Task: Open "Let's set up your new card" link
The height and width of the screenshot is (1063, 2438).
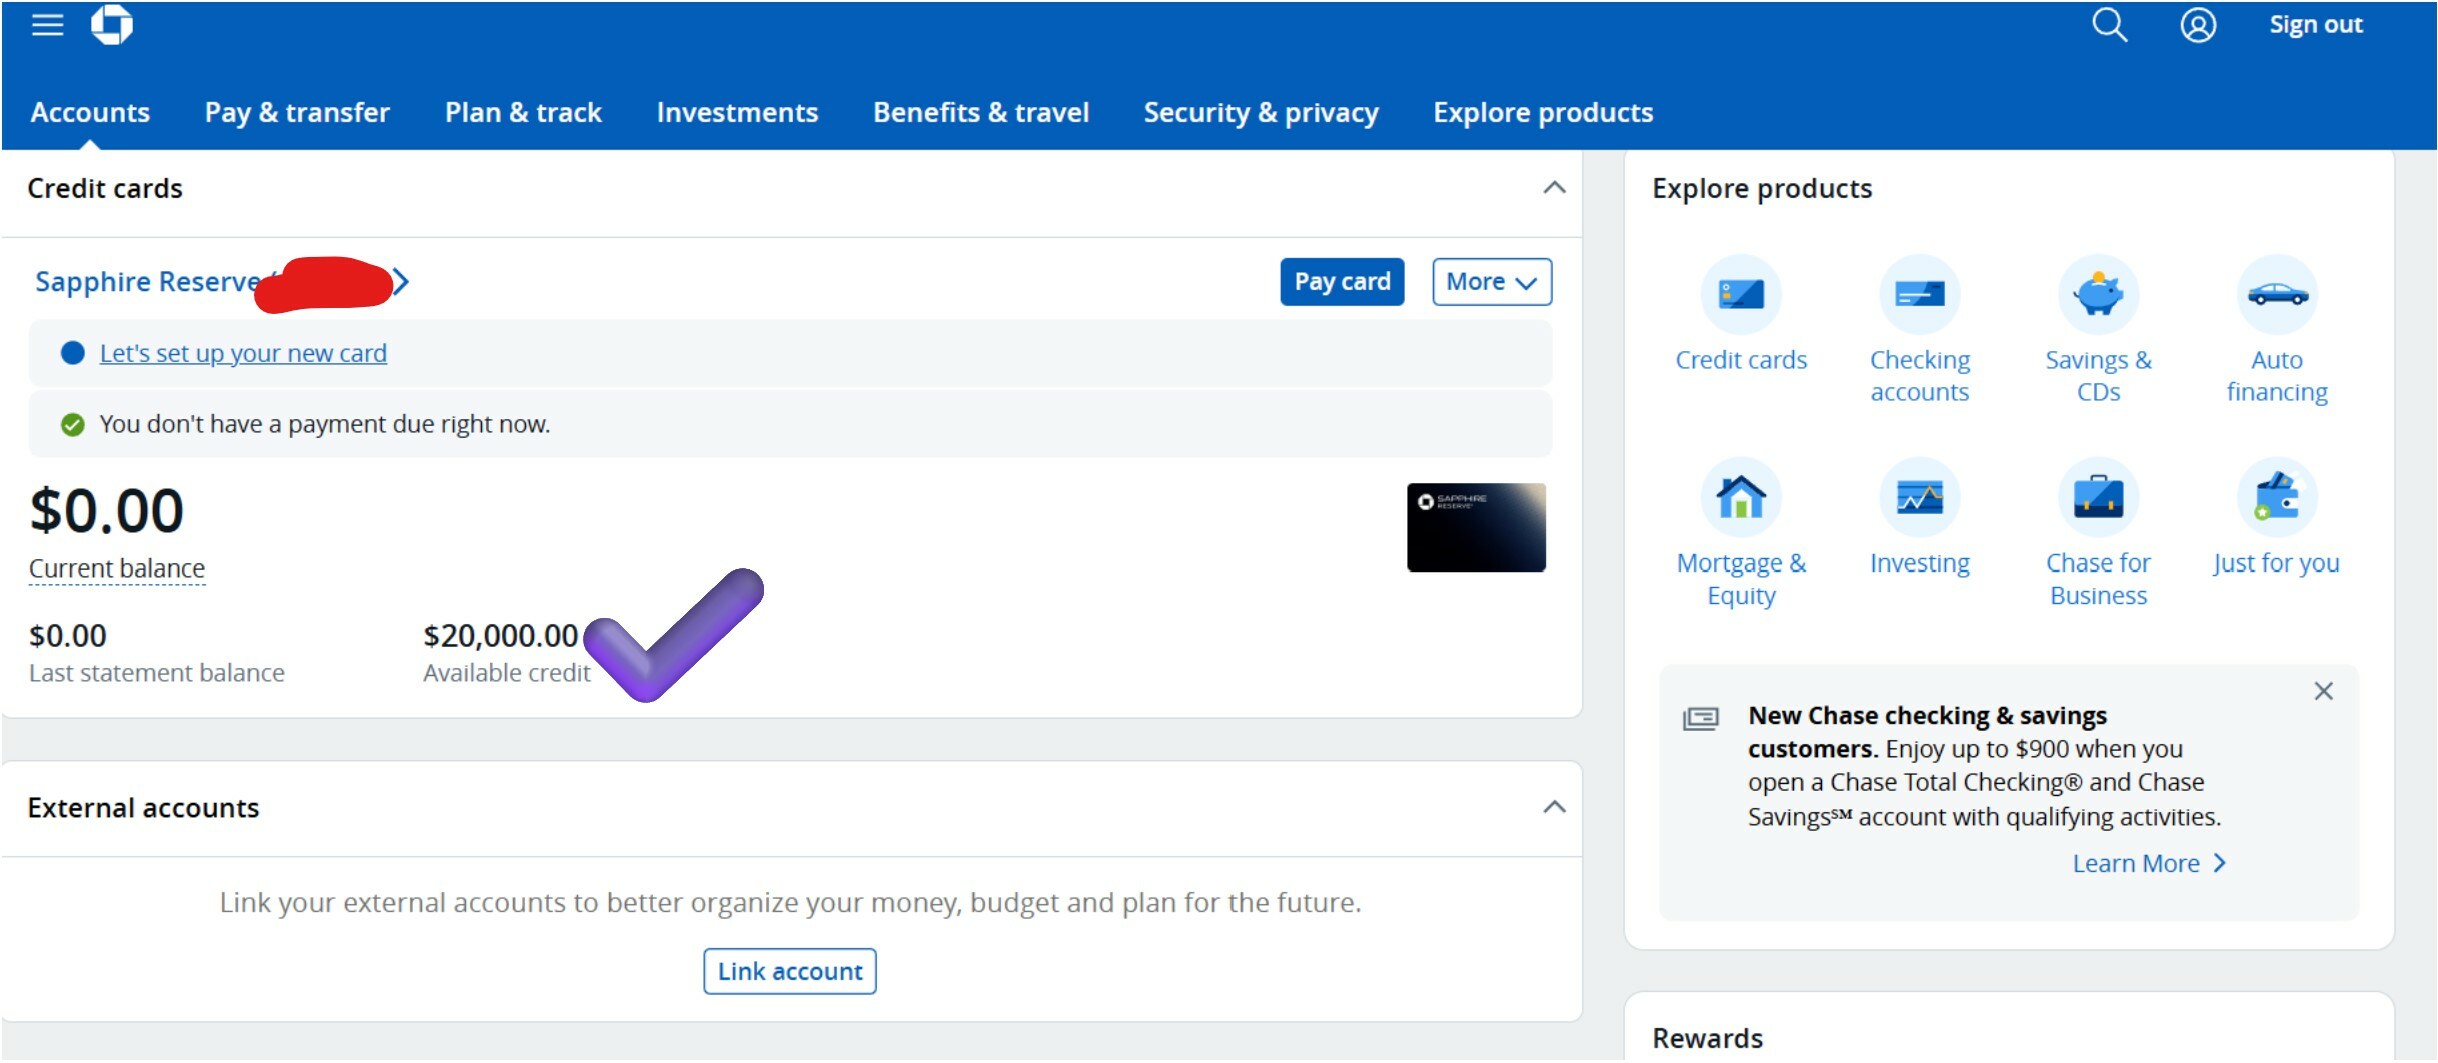Action: pos(243,353)
